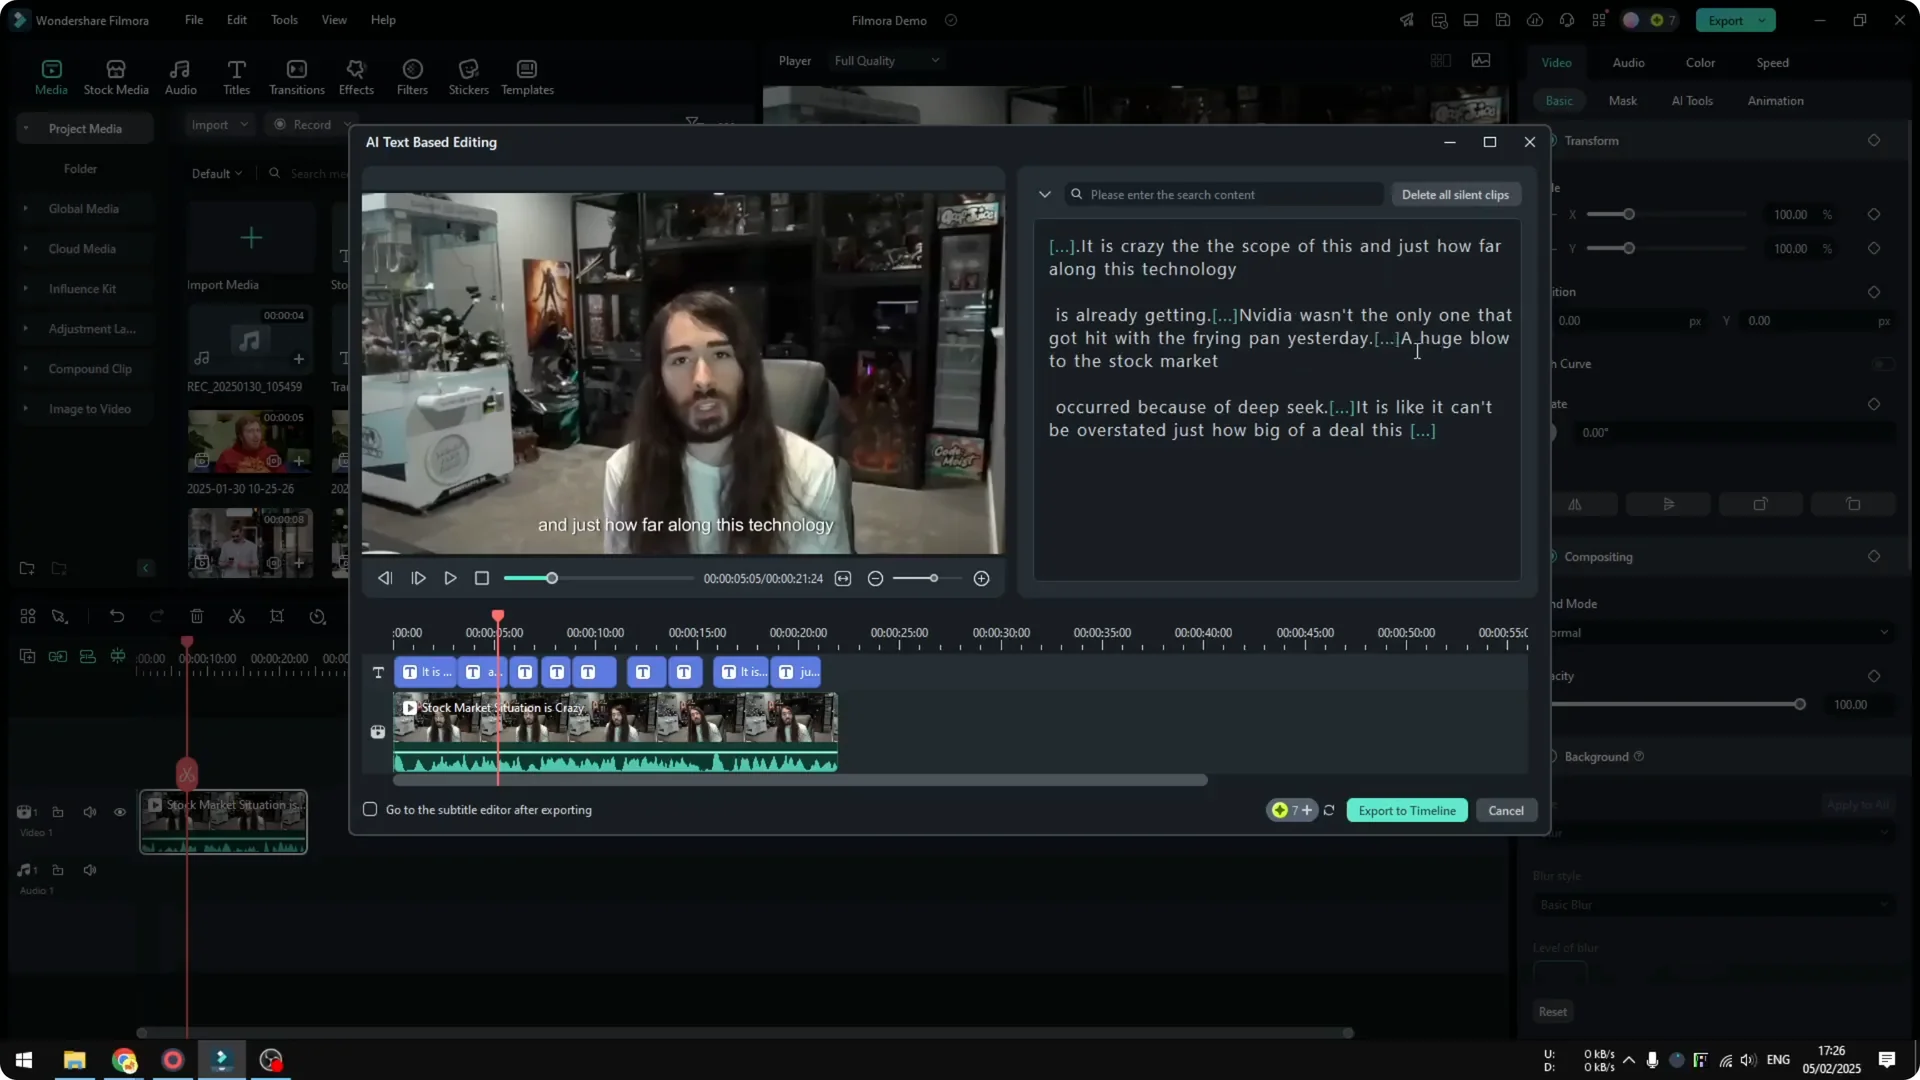Click the undo icon above the timeline
The image size is (1920, 1080).
pos(117,616)
